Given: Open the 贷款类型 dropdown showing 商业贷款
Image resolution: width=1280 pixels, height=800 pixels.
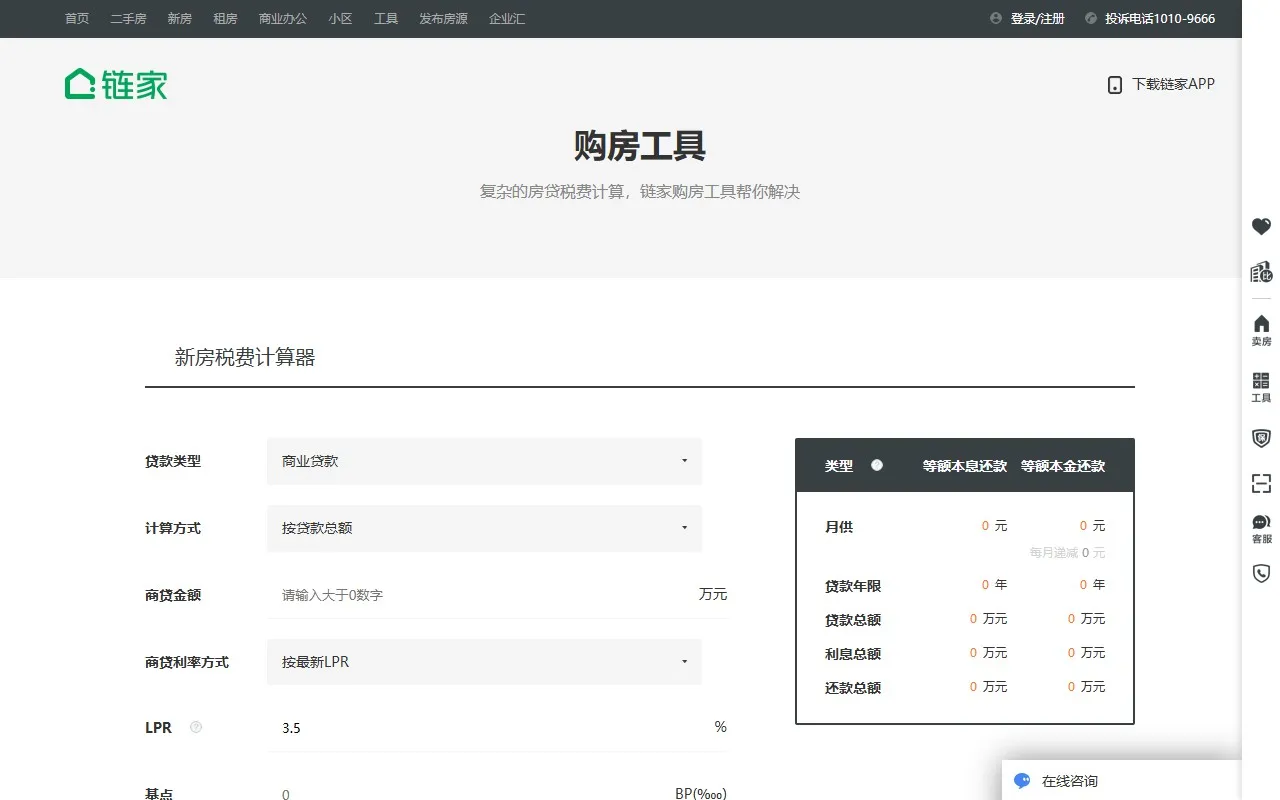Looking at the screenshot, I should pos(484,461).
